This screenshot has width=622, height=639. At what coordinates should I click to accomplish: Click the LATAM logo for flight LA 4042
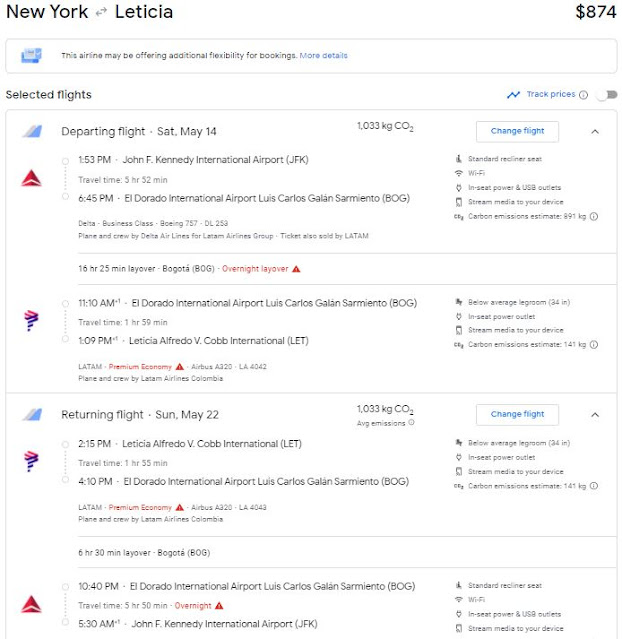tap(31, 320)
